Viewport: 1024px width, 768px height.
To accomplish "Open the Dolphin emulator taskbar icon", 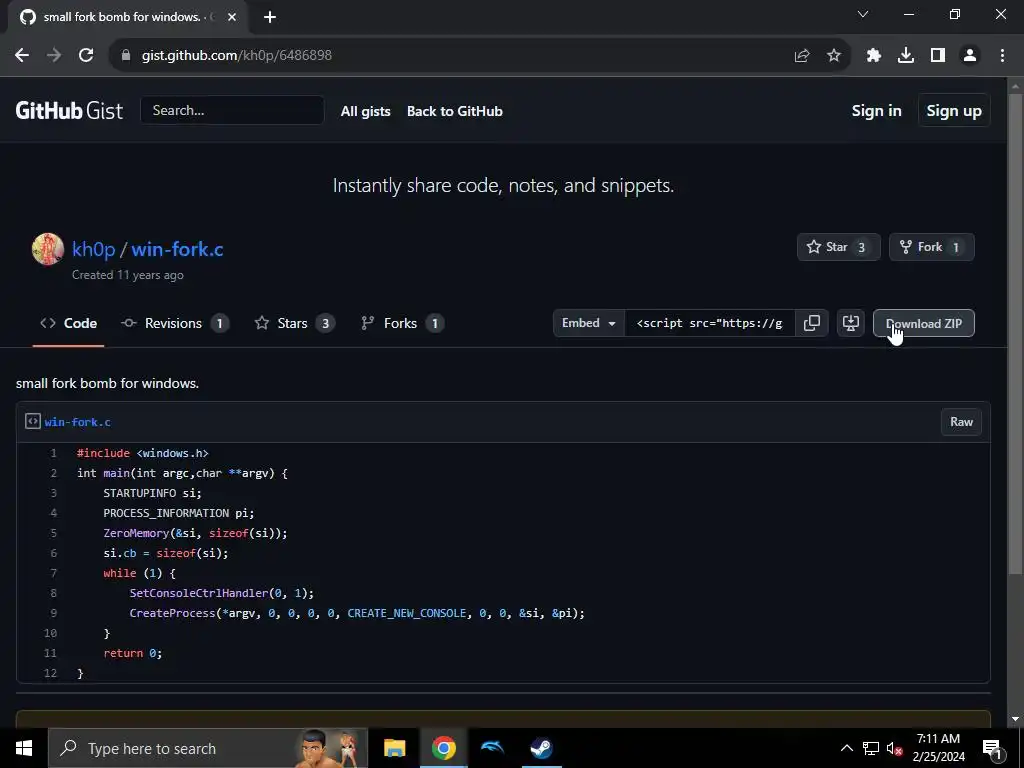I will 492,748.
